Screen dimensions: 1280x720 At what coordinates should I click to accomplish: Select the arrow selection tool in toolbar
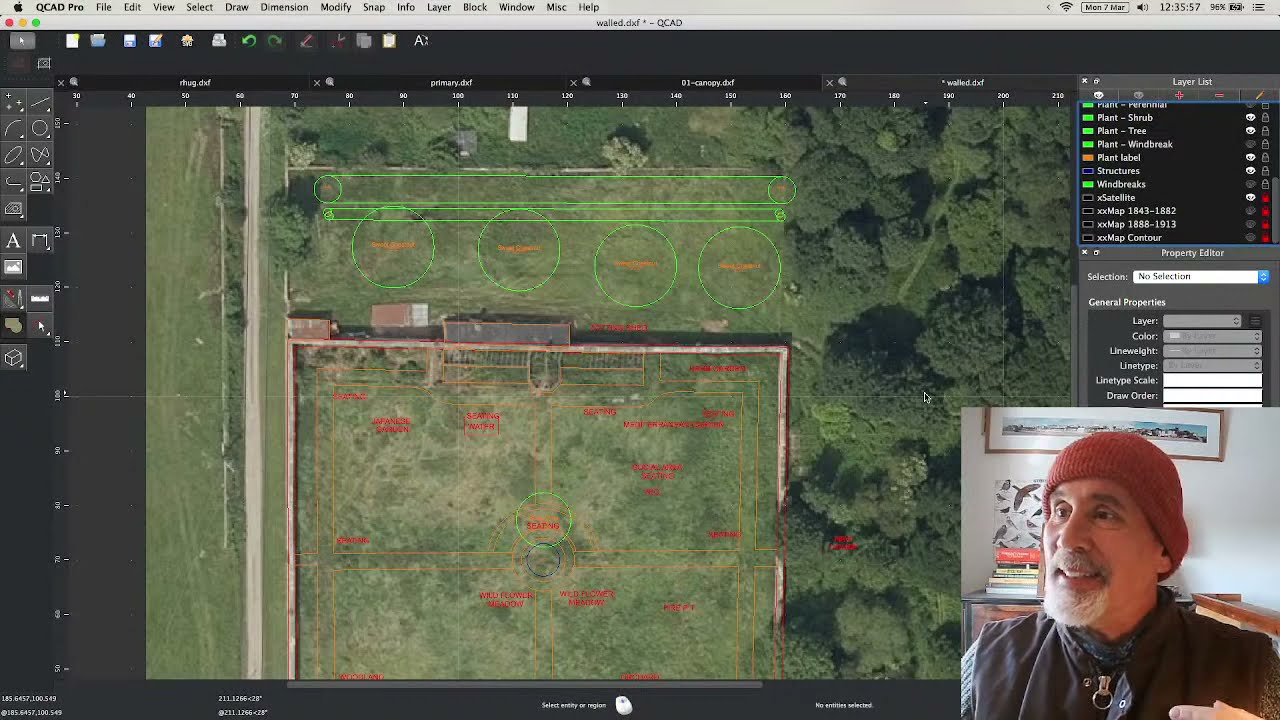point(21,41)
